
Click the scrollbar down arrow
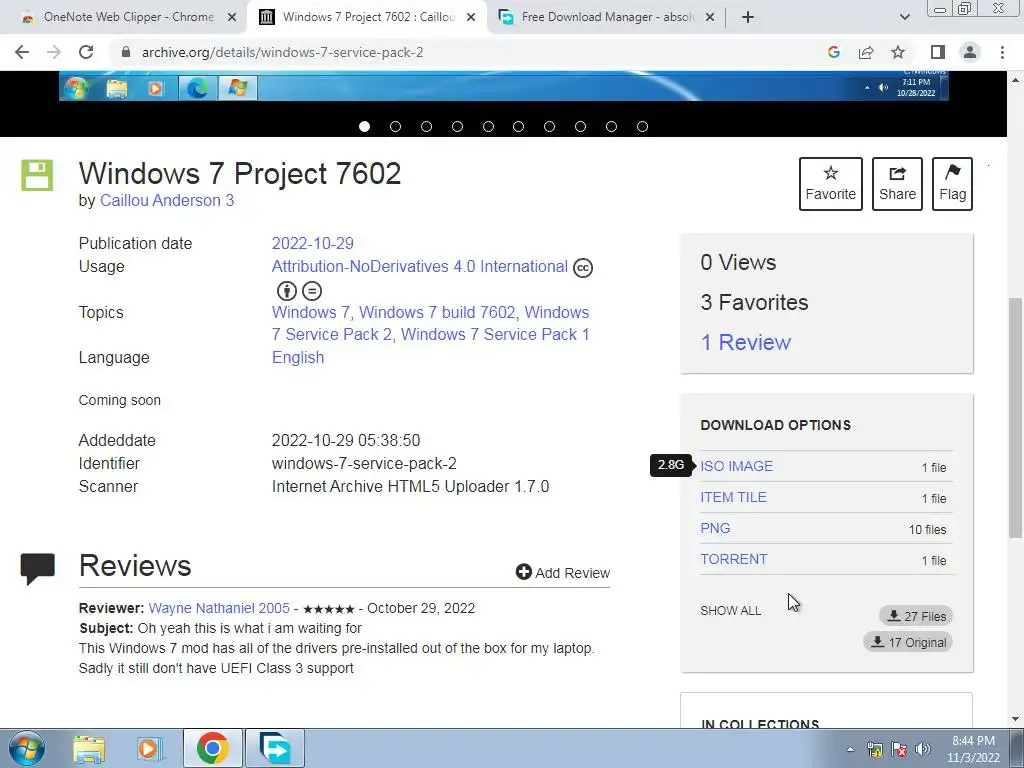click(1016, 719)
